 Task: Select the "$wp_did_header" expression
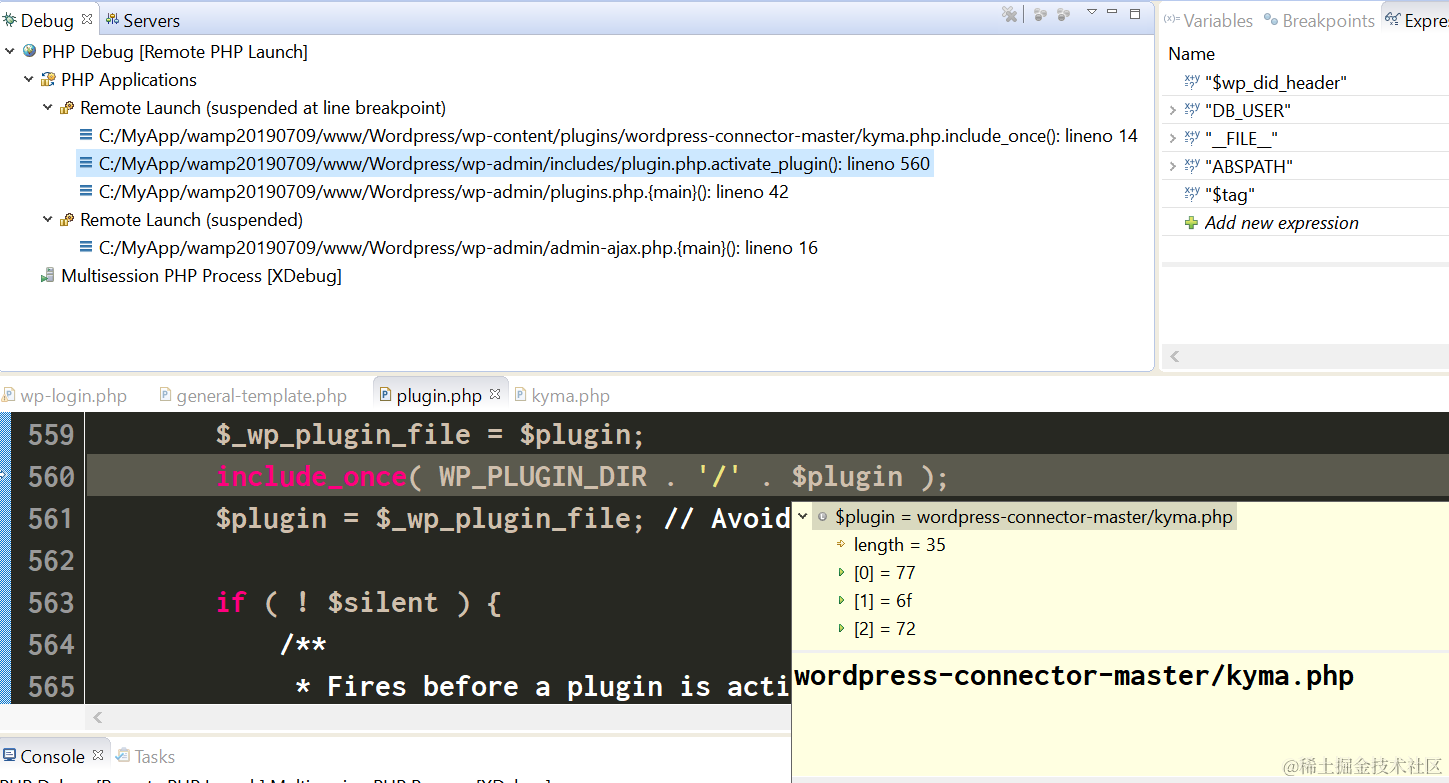pyautogui.click(x=1275, y=83)
